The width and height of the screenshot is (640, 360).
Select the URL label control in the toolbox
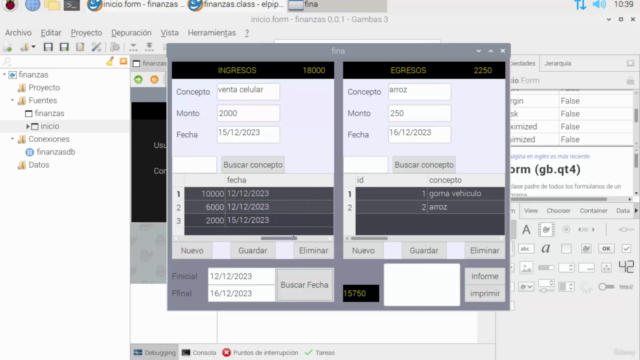point(626,287)
